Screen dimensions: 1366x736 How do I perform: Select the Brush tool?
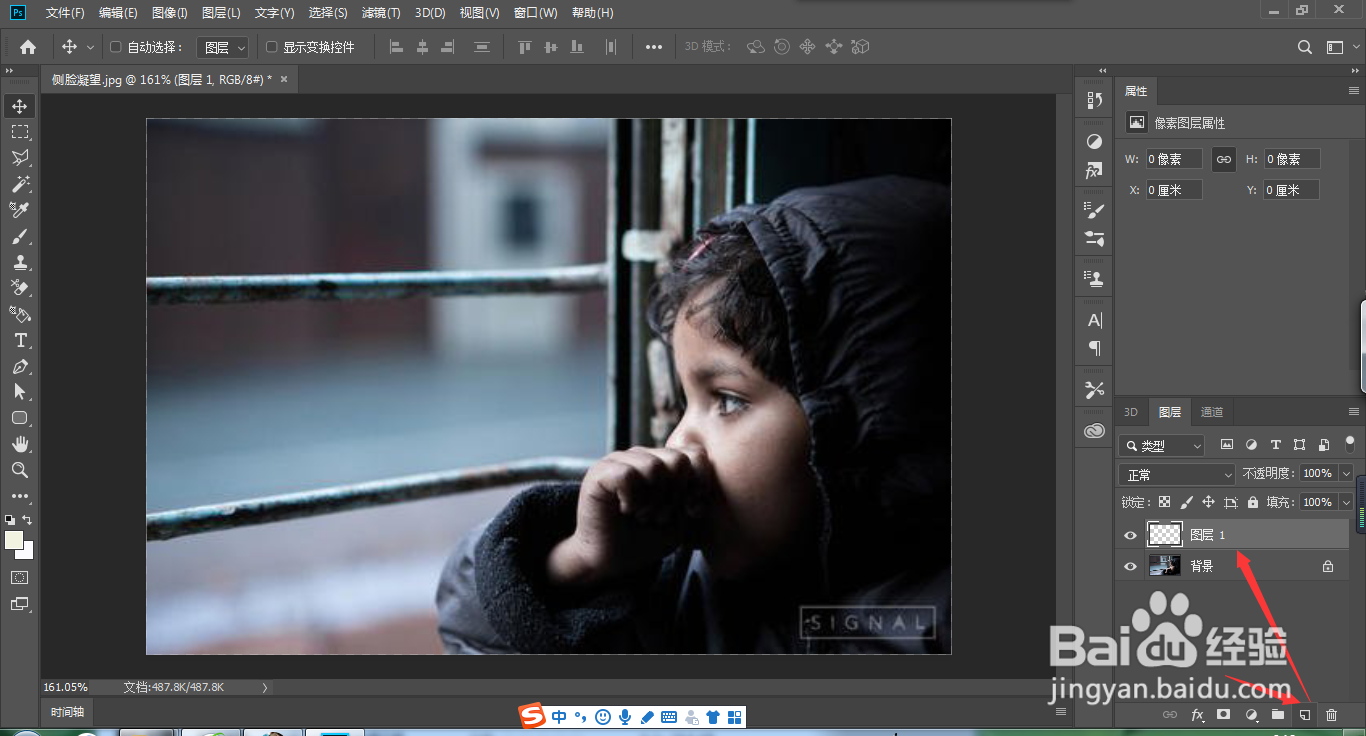coord(20,237)
